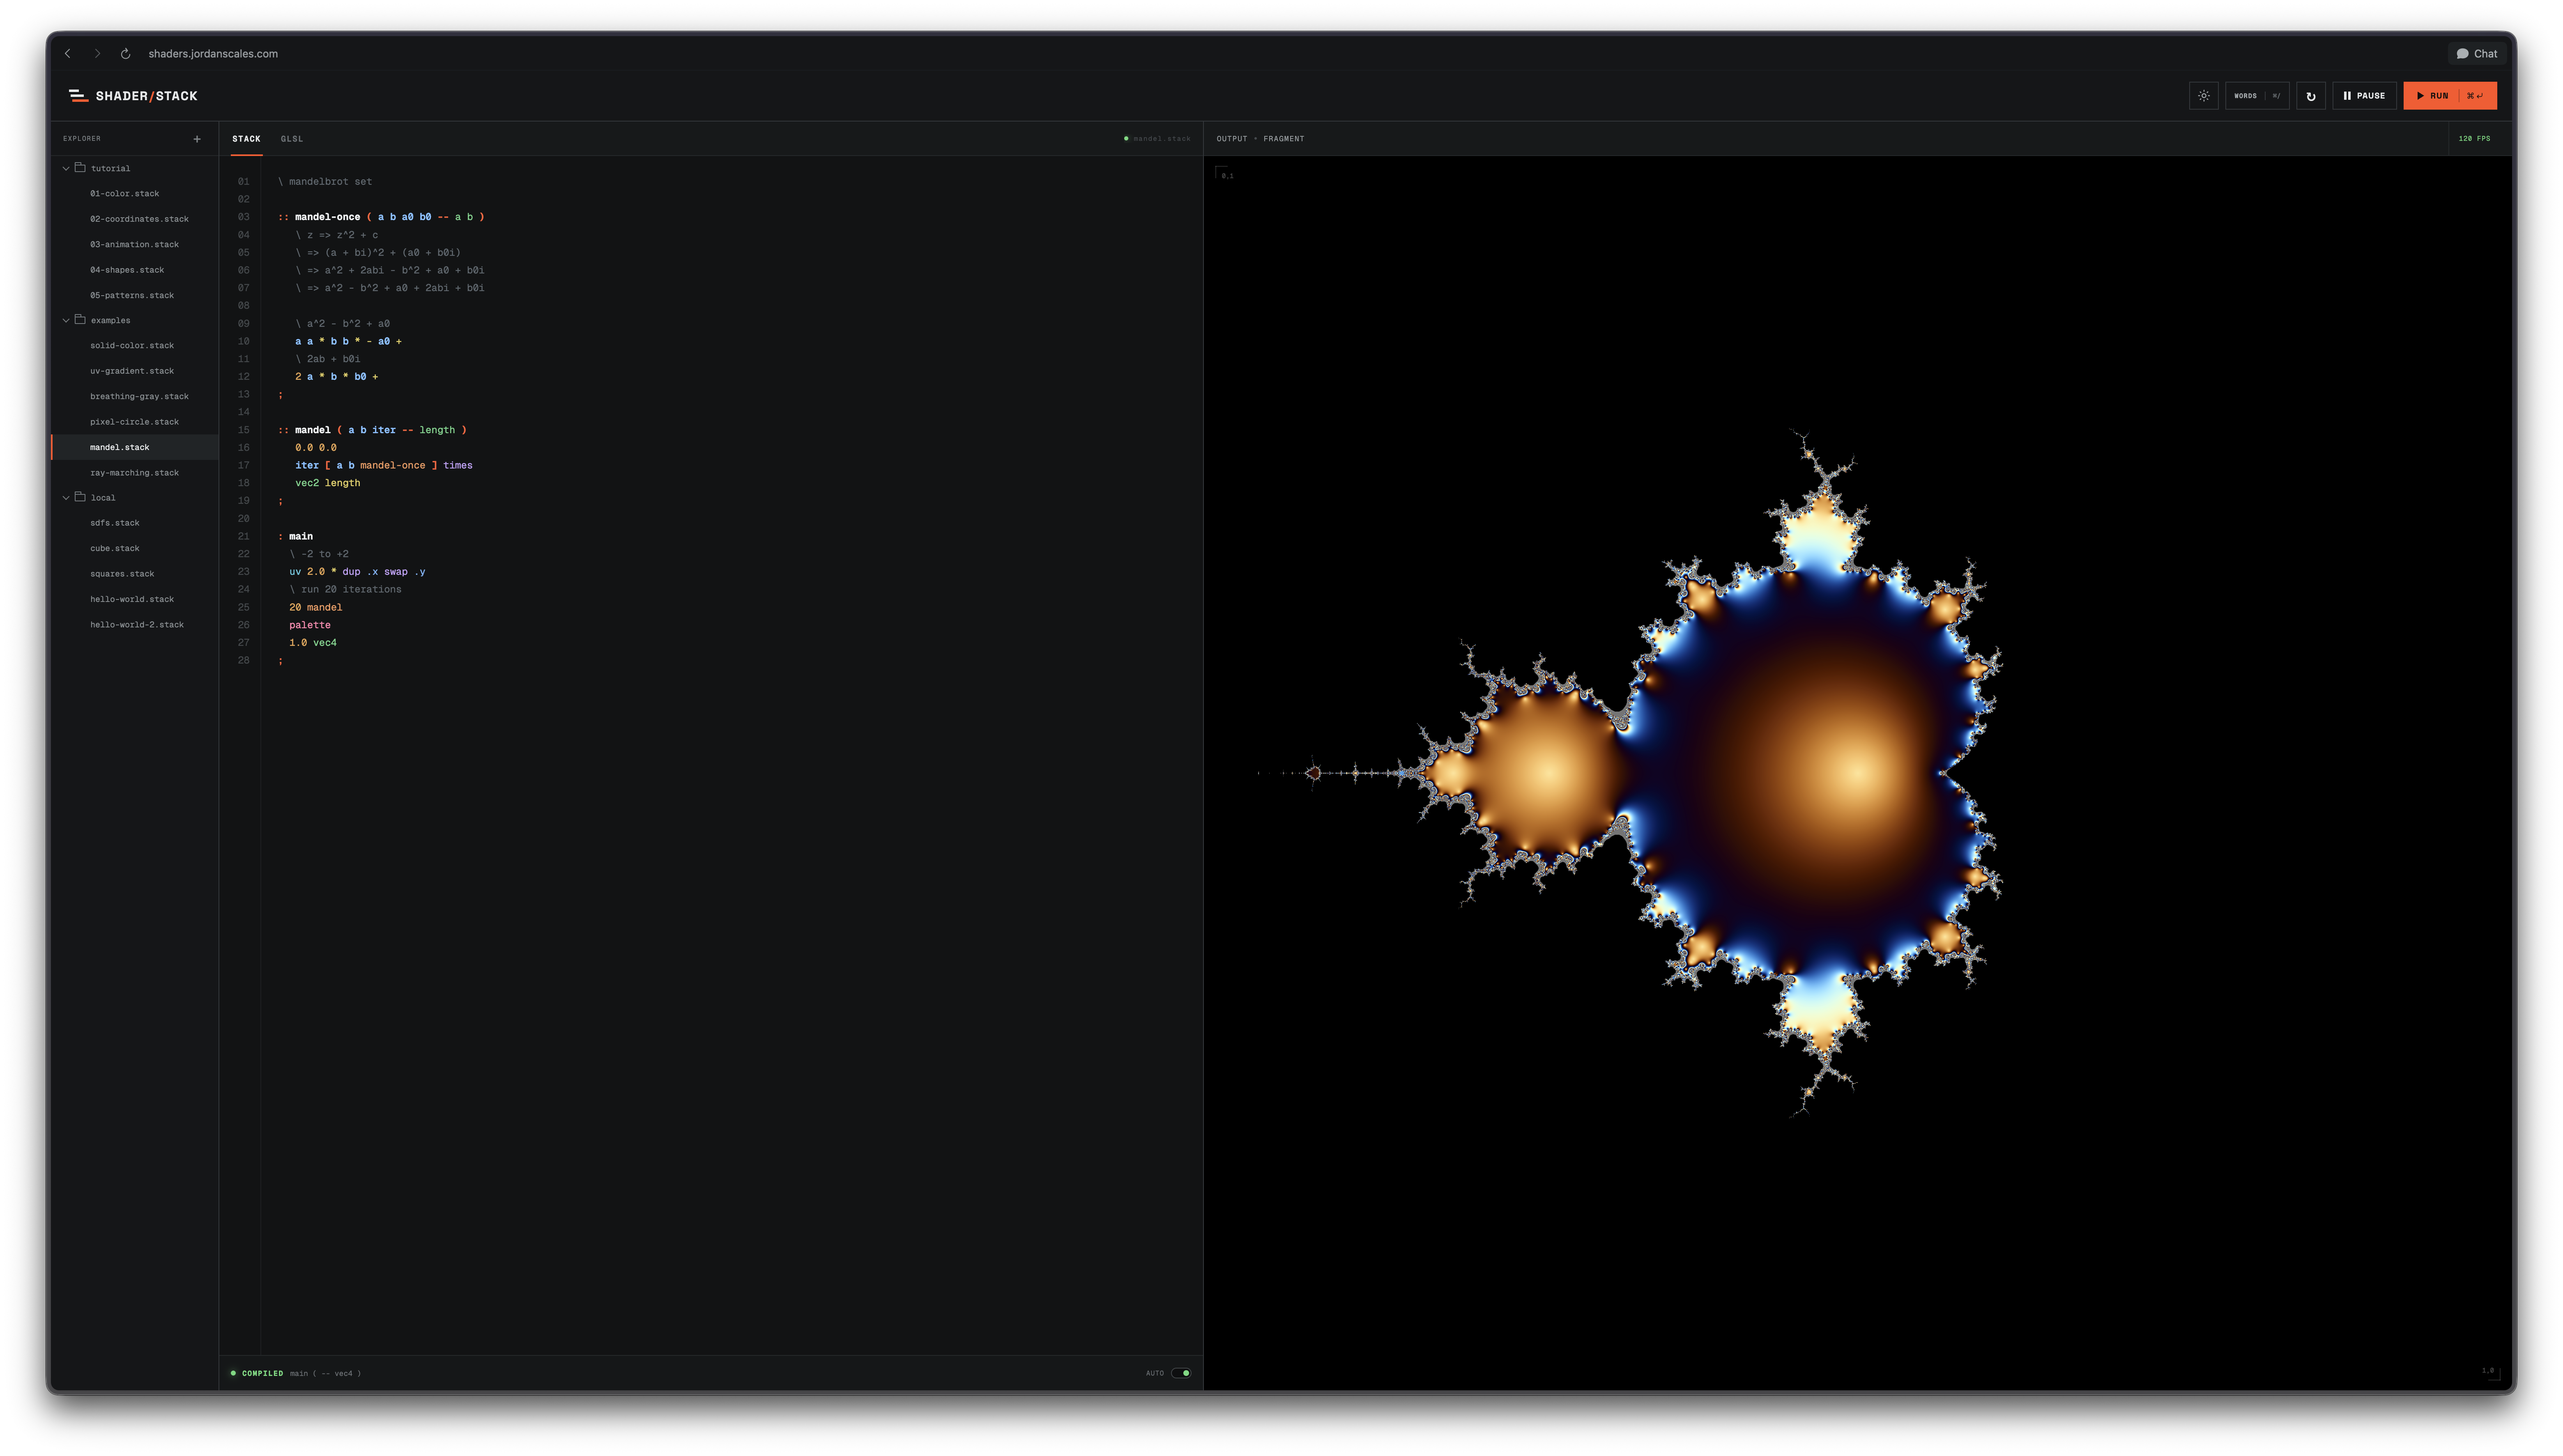Click the local folder icon
Screen dimensions: 2563x1456
(80, 497)
